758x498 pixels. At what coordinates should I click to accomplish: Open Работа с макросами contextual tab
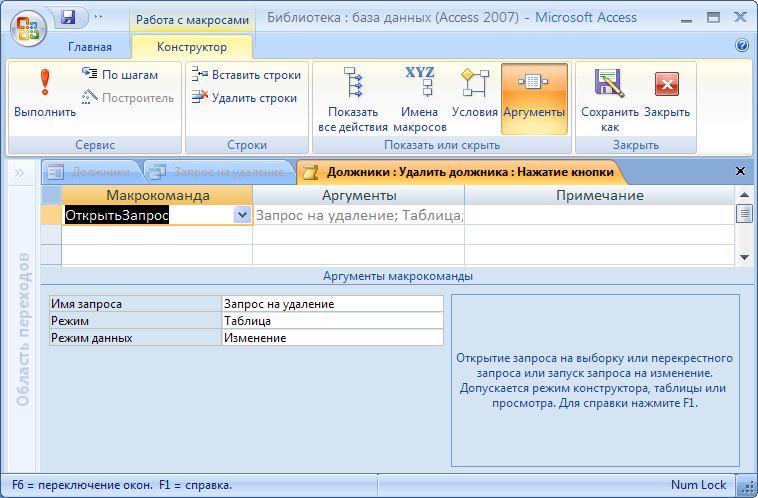[192, 20]
